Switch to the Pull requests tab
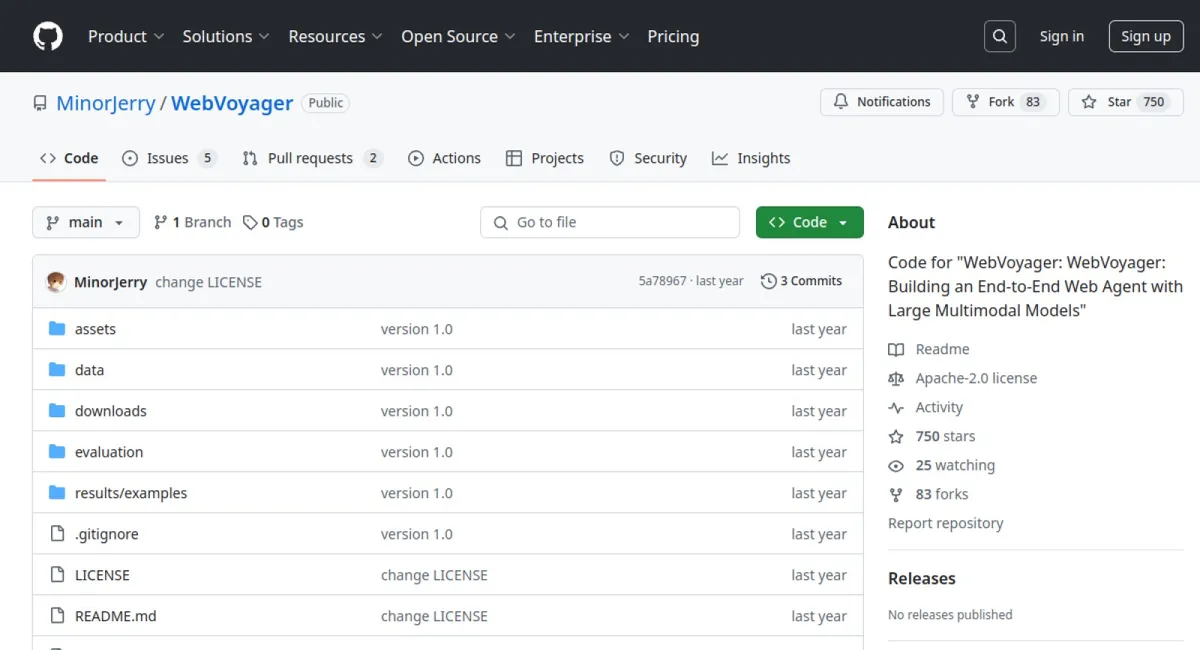 tap(312, 158)
